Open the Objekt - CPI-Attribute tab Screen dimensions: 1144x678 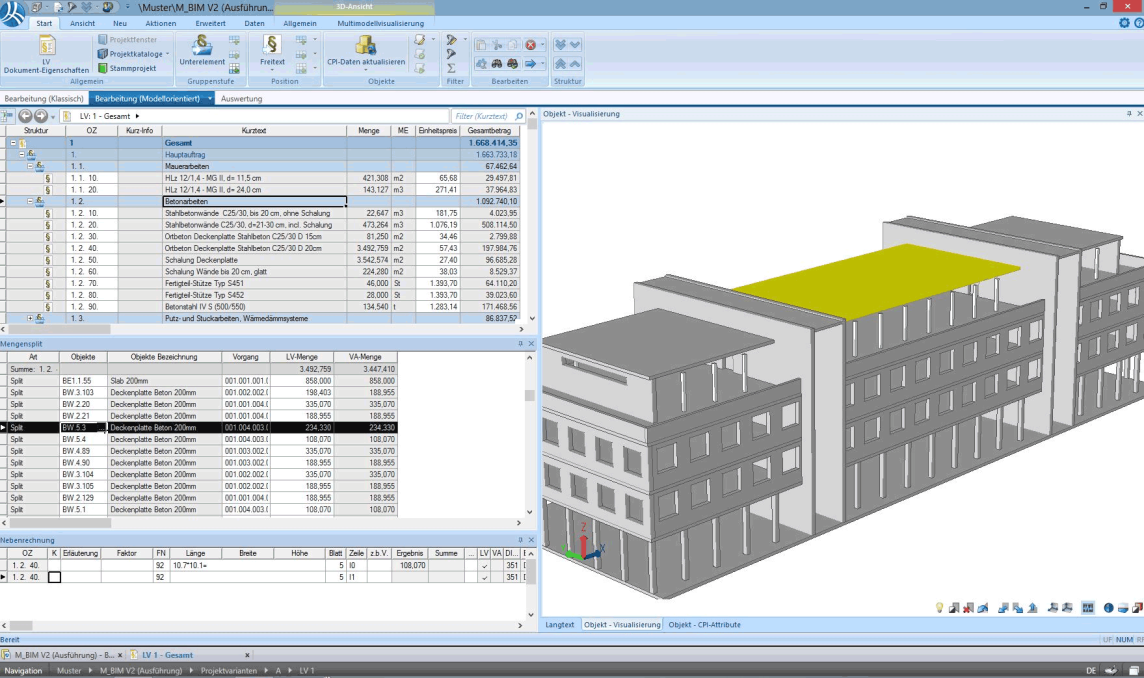(704, 625)
